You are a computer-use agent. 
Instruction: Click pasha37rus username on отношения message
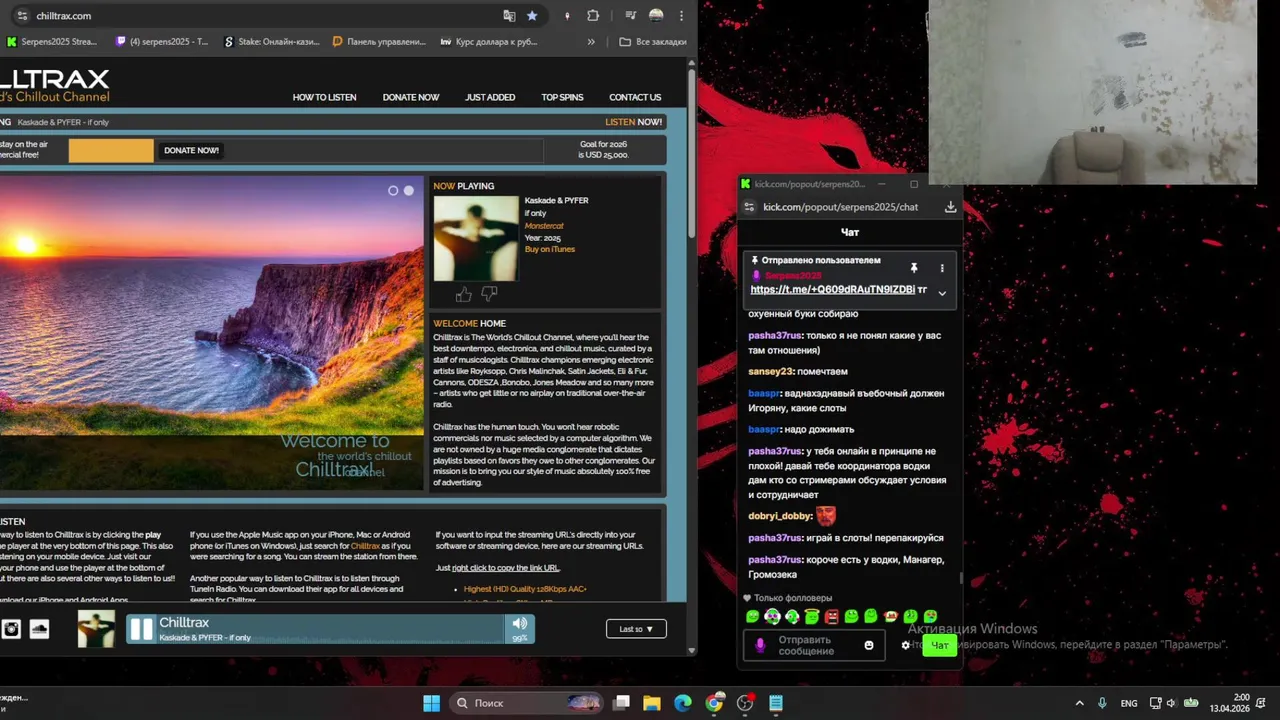pyautogui.click(x=775, y=336)
